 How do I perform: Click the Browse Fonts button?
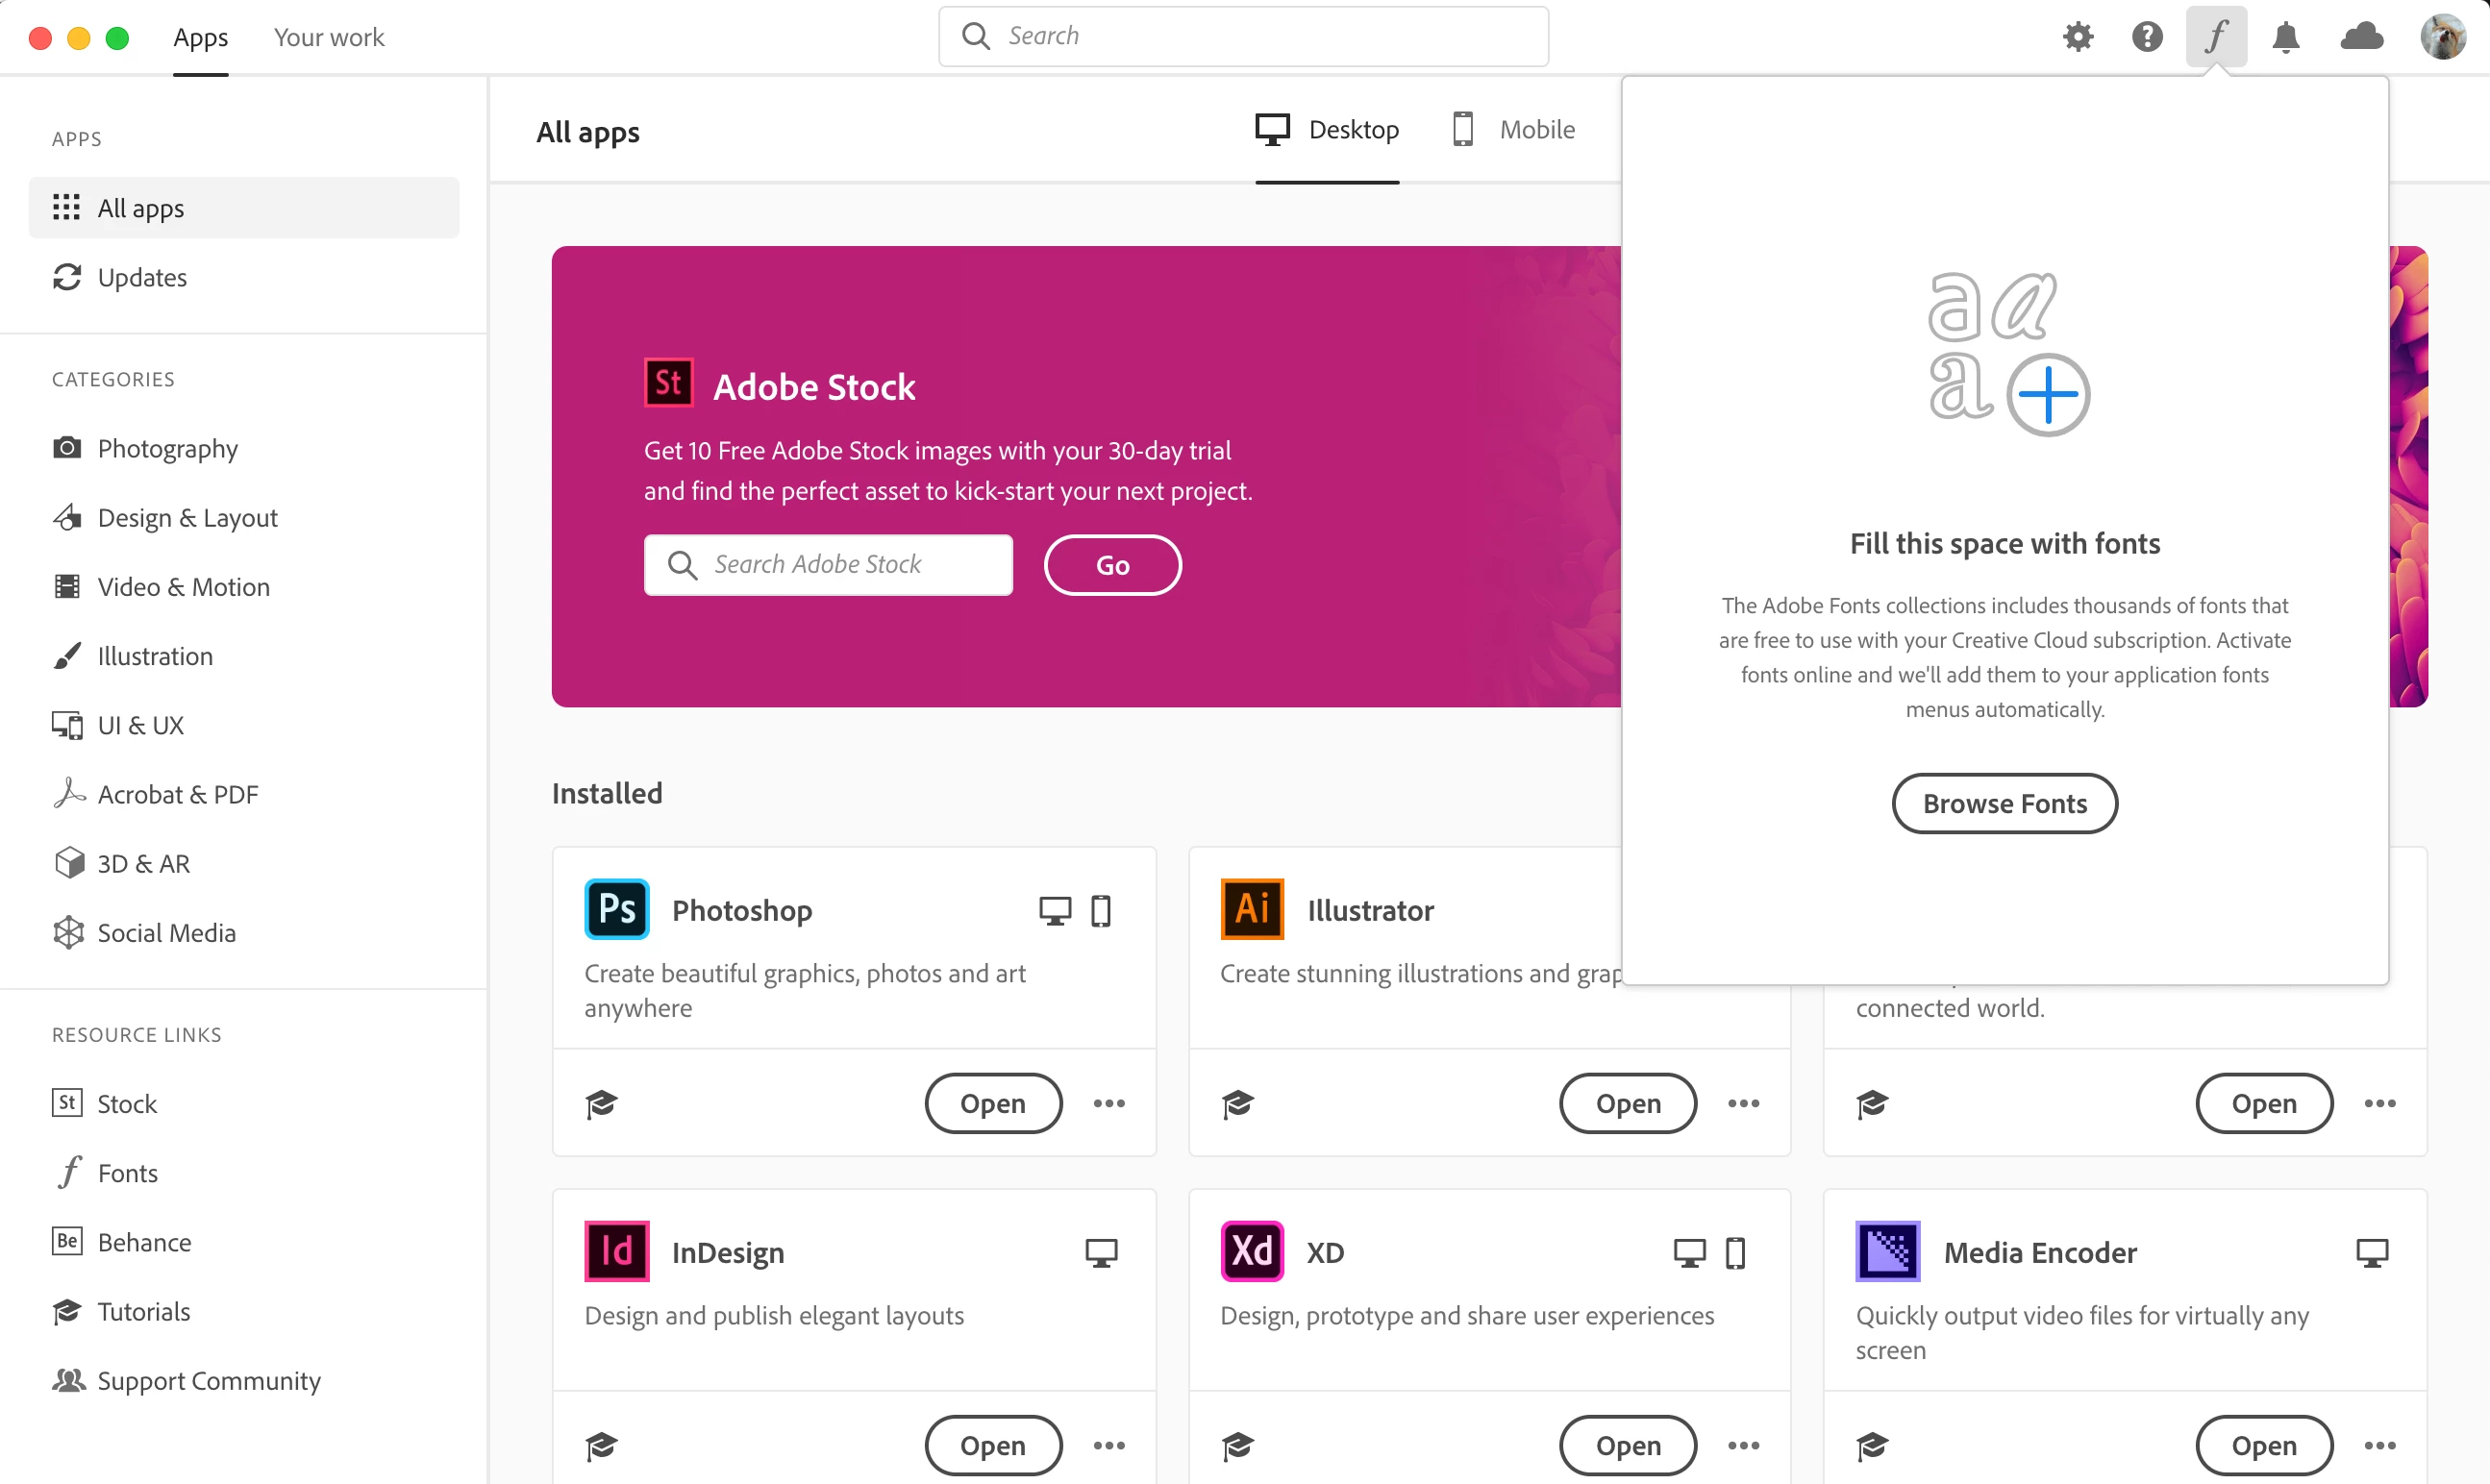pos(2004,804)
